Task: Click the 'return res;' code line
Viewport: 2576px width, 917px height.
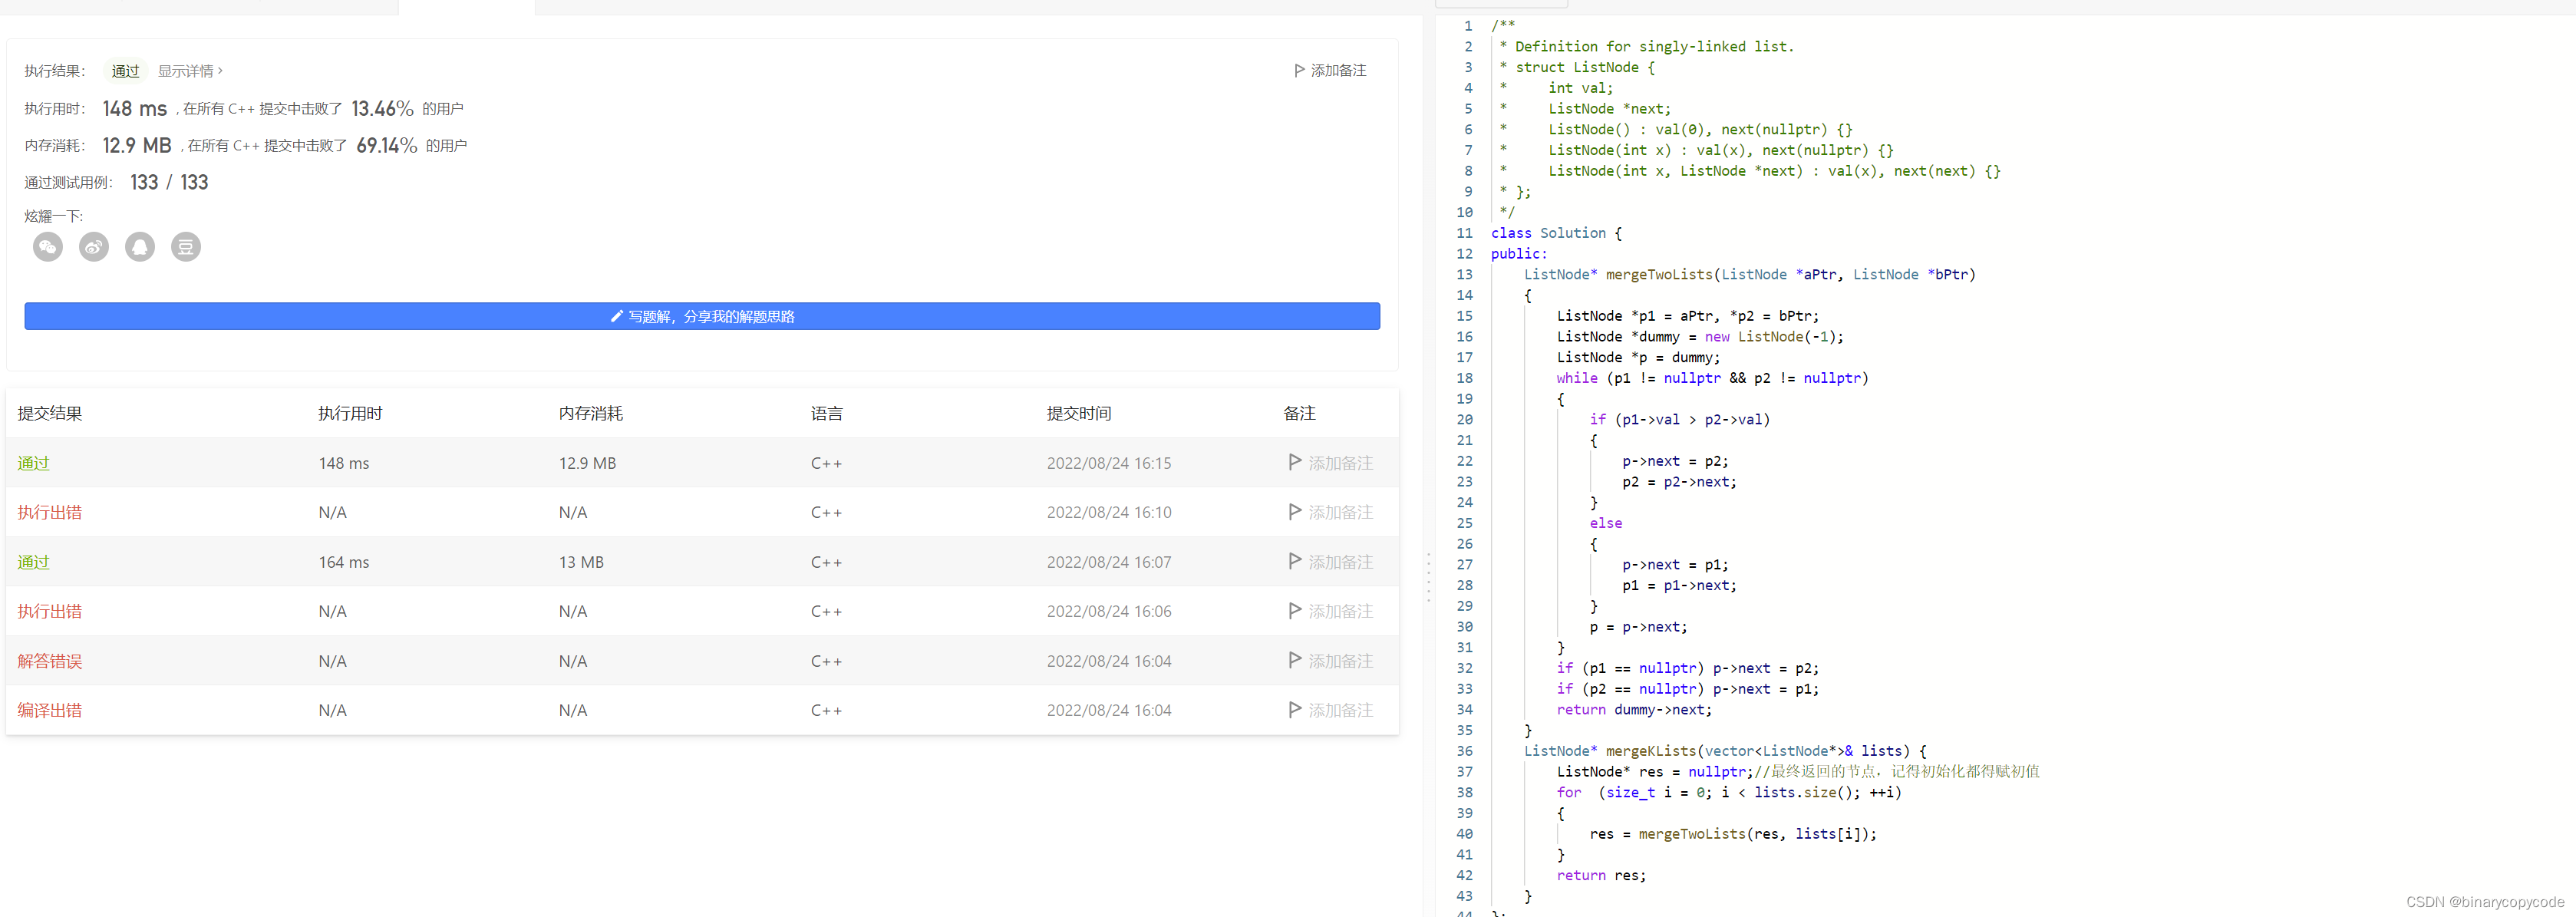Action: click(1600, 875)
